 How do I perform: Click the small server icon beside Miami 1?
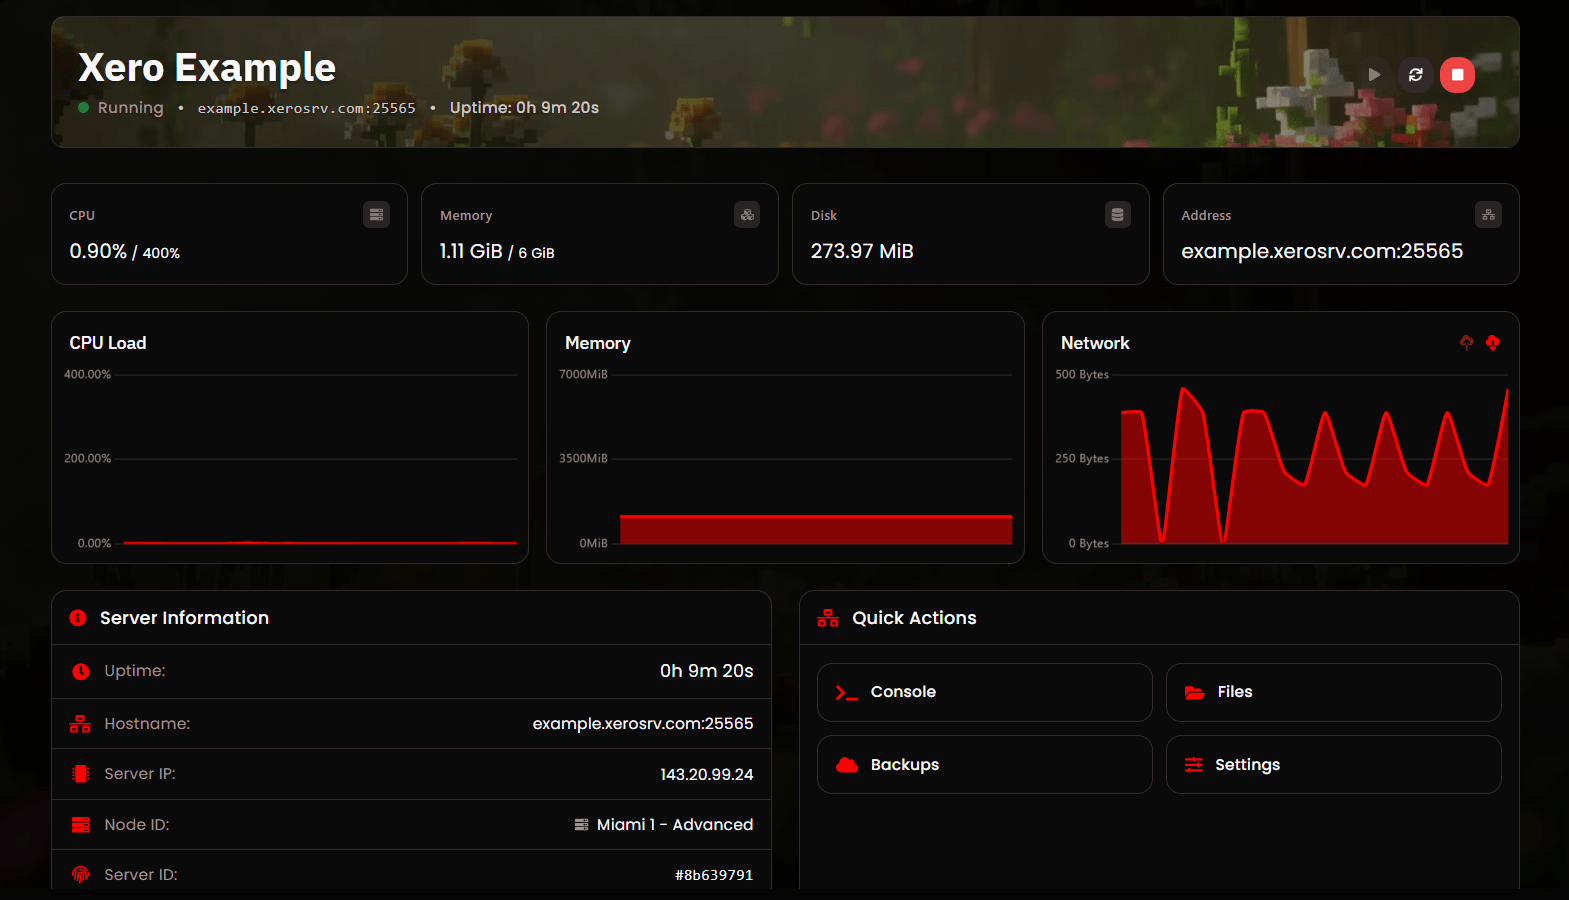click(581, 825)
